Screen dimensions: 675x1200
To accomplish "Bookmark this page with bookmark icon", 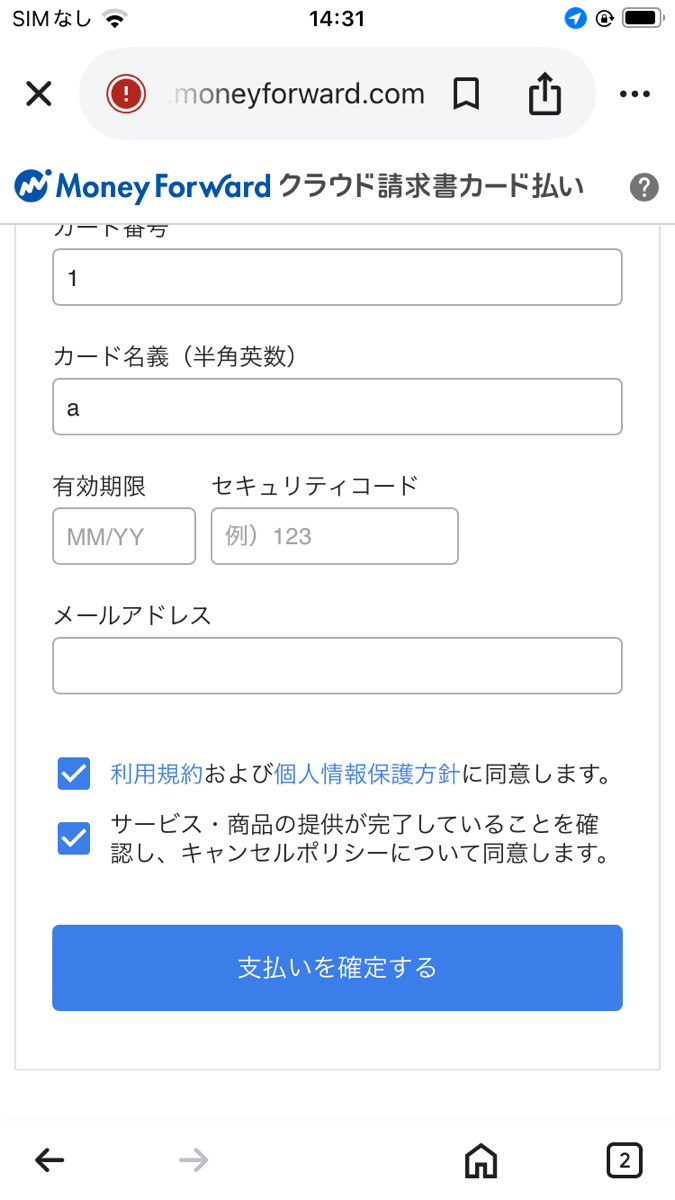I will [466, 94].
